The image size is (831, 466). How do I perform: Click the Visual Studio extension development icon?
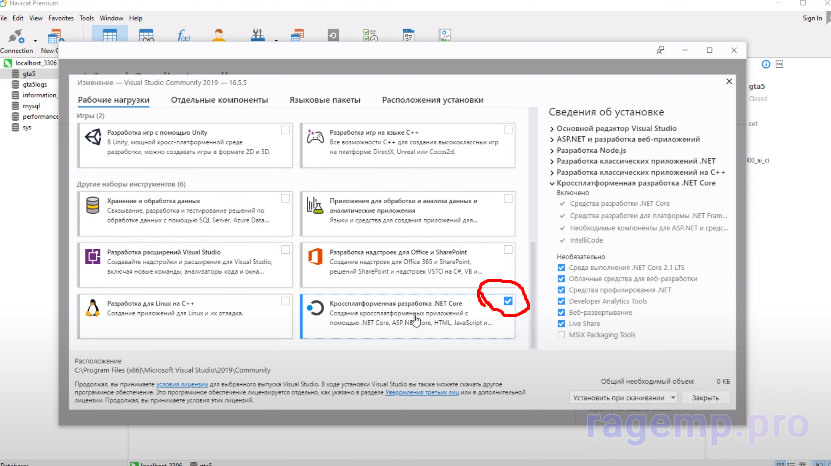(x=93, y=257)
